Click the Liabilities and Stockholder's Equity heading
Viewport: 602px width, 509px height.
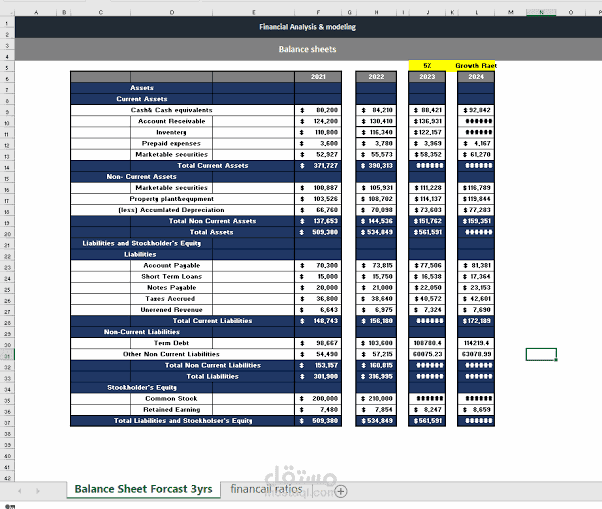tap(142, 243)
